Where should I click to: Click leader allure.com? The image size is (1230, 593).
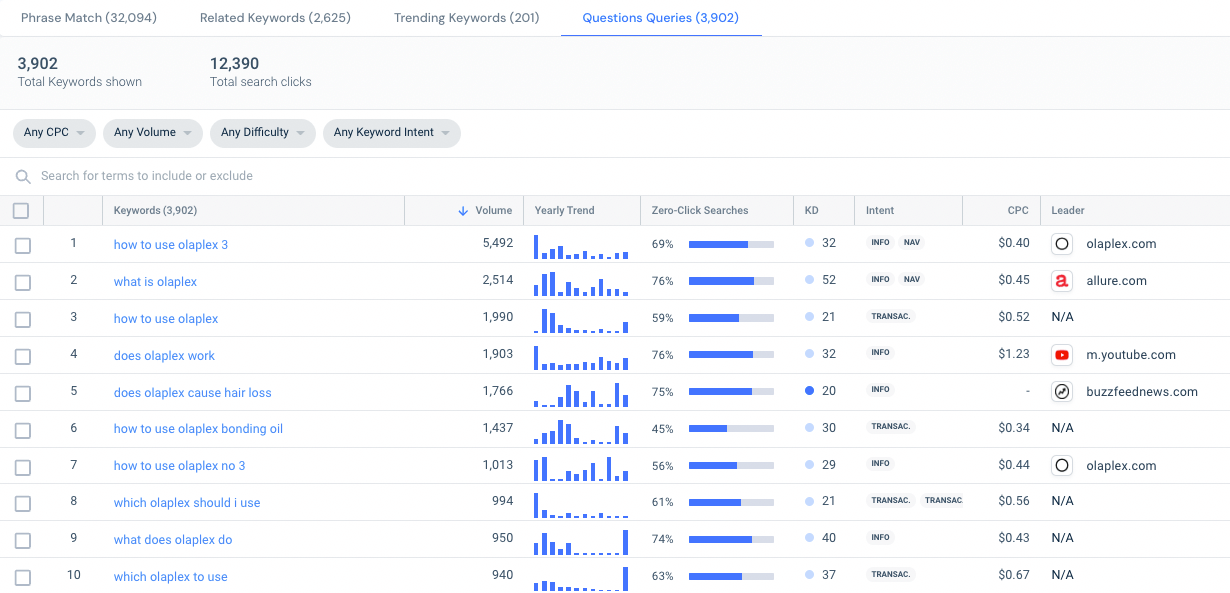[x=1116, y=281]
